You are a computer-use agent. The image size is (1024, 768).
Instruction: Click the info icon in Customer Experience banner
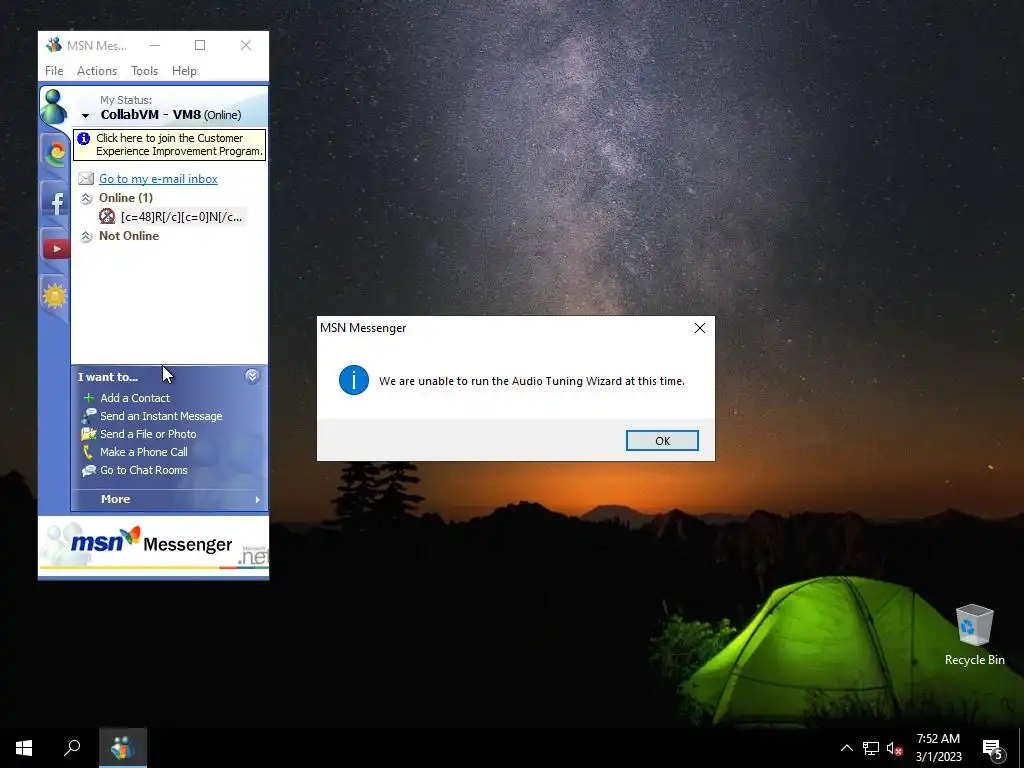click(84, 138)
